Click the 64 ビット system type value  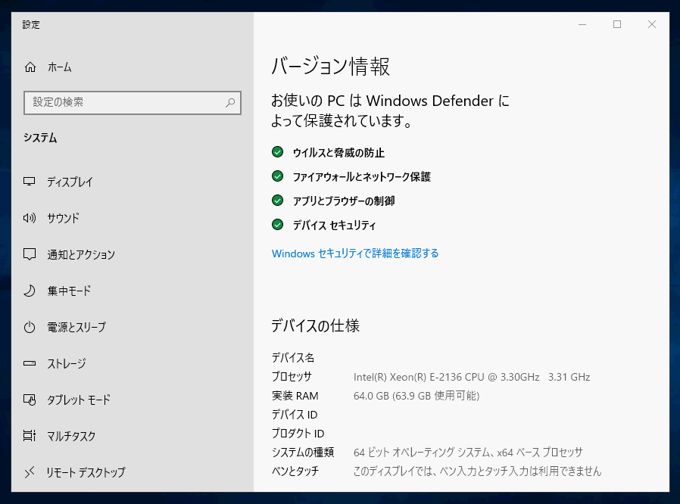(x=468, y=452)
